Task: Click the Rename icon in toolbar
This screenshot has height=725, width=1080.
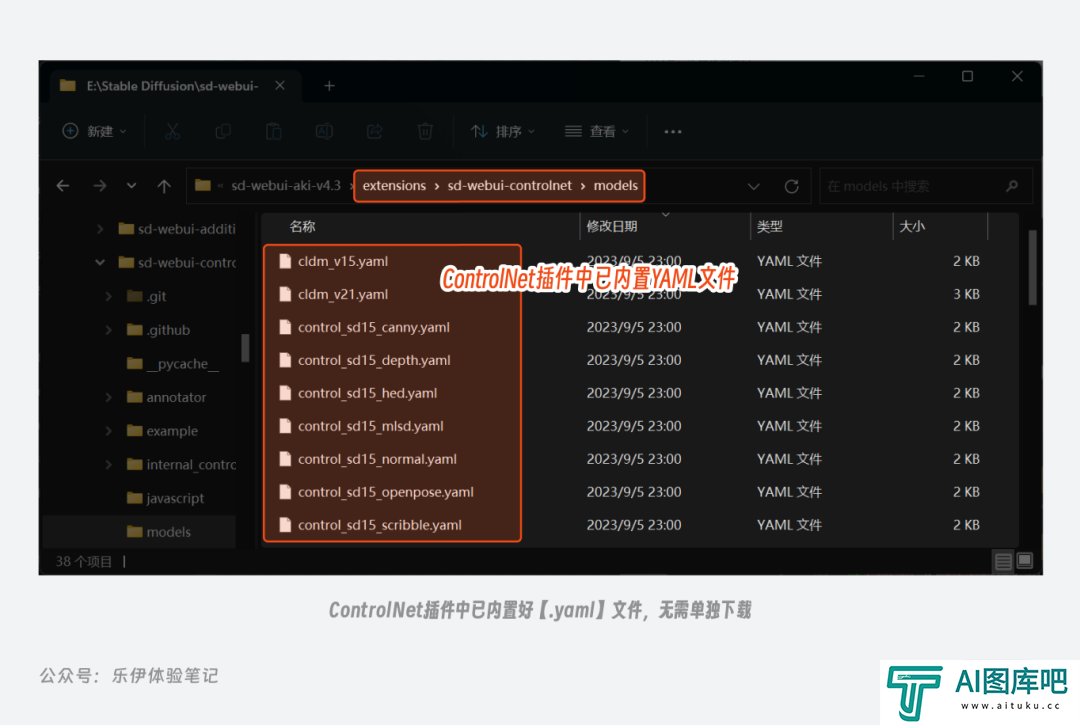Action: click(x=324, y=132)
